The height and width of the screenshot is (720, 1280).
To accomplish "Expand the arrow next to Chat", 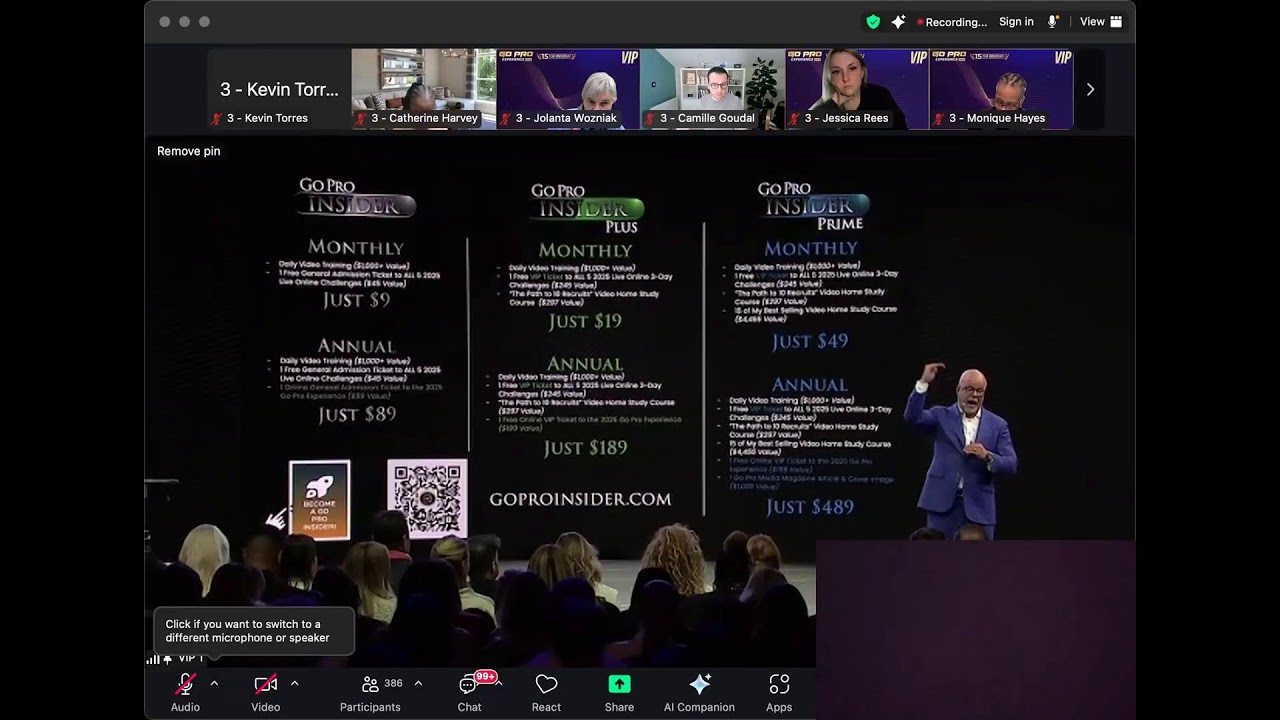I will pyautogui.click(x=498, y=683).
